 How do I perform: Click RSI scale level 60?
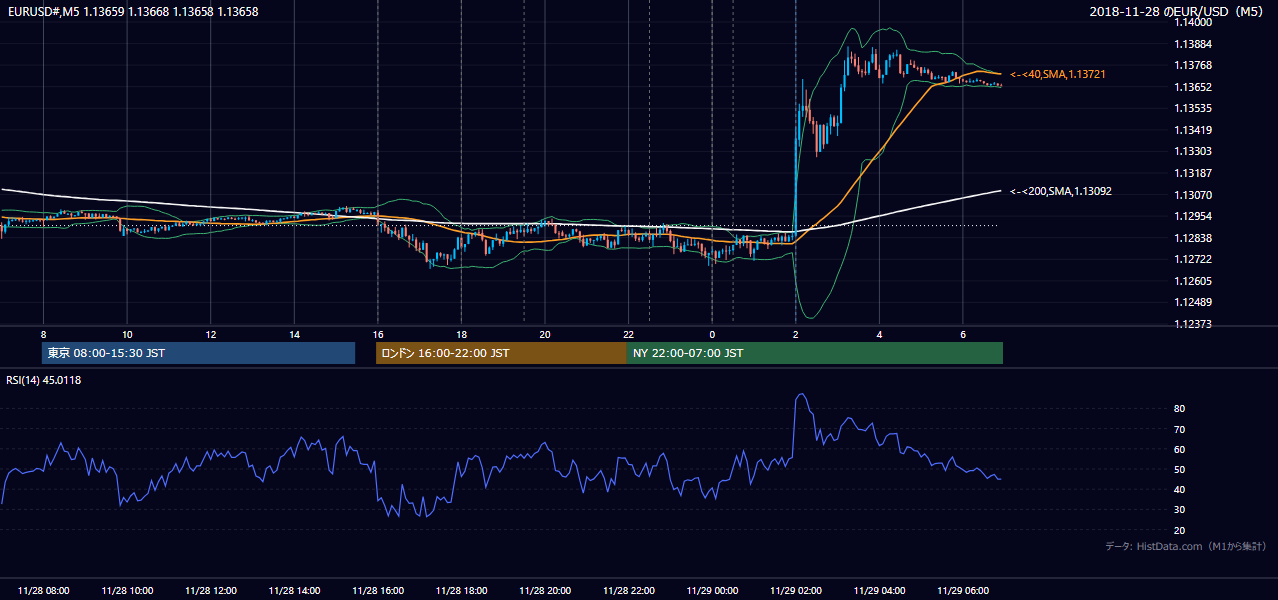[1180, 449]
